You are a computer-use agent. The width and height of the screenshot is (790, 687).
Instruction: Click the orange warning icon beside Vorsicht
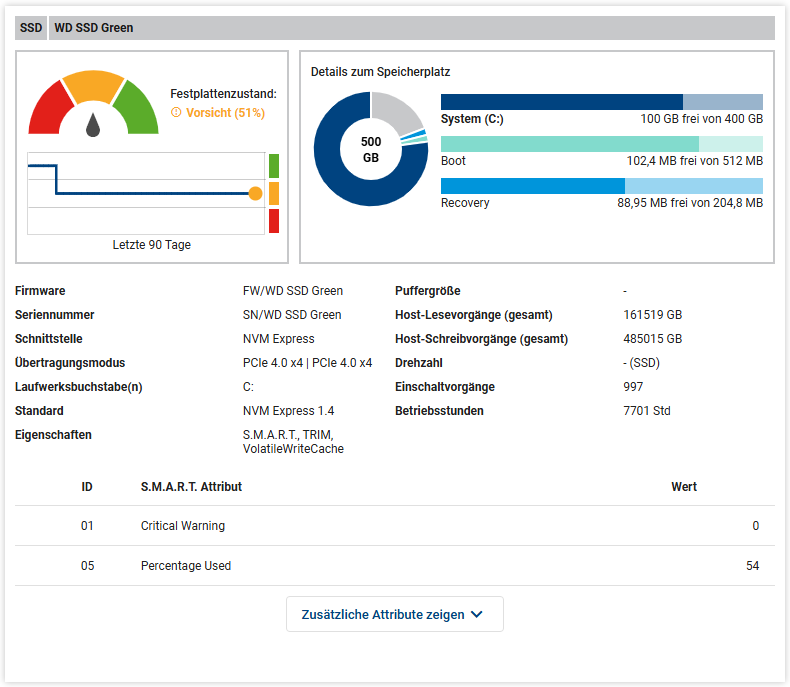click(176, 113)
